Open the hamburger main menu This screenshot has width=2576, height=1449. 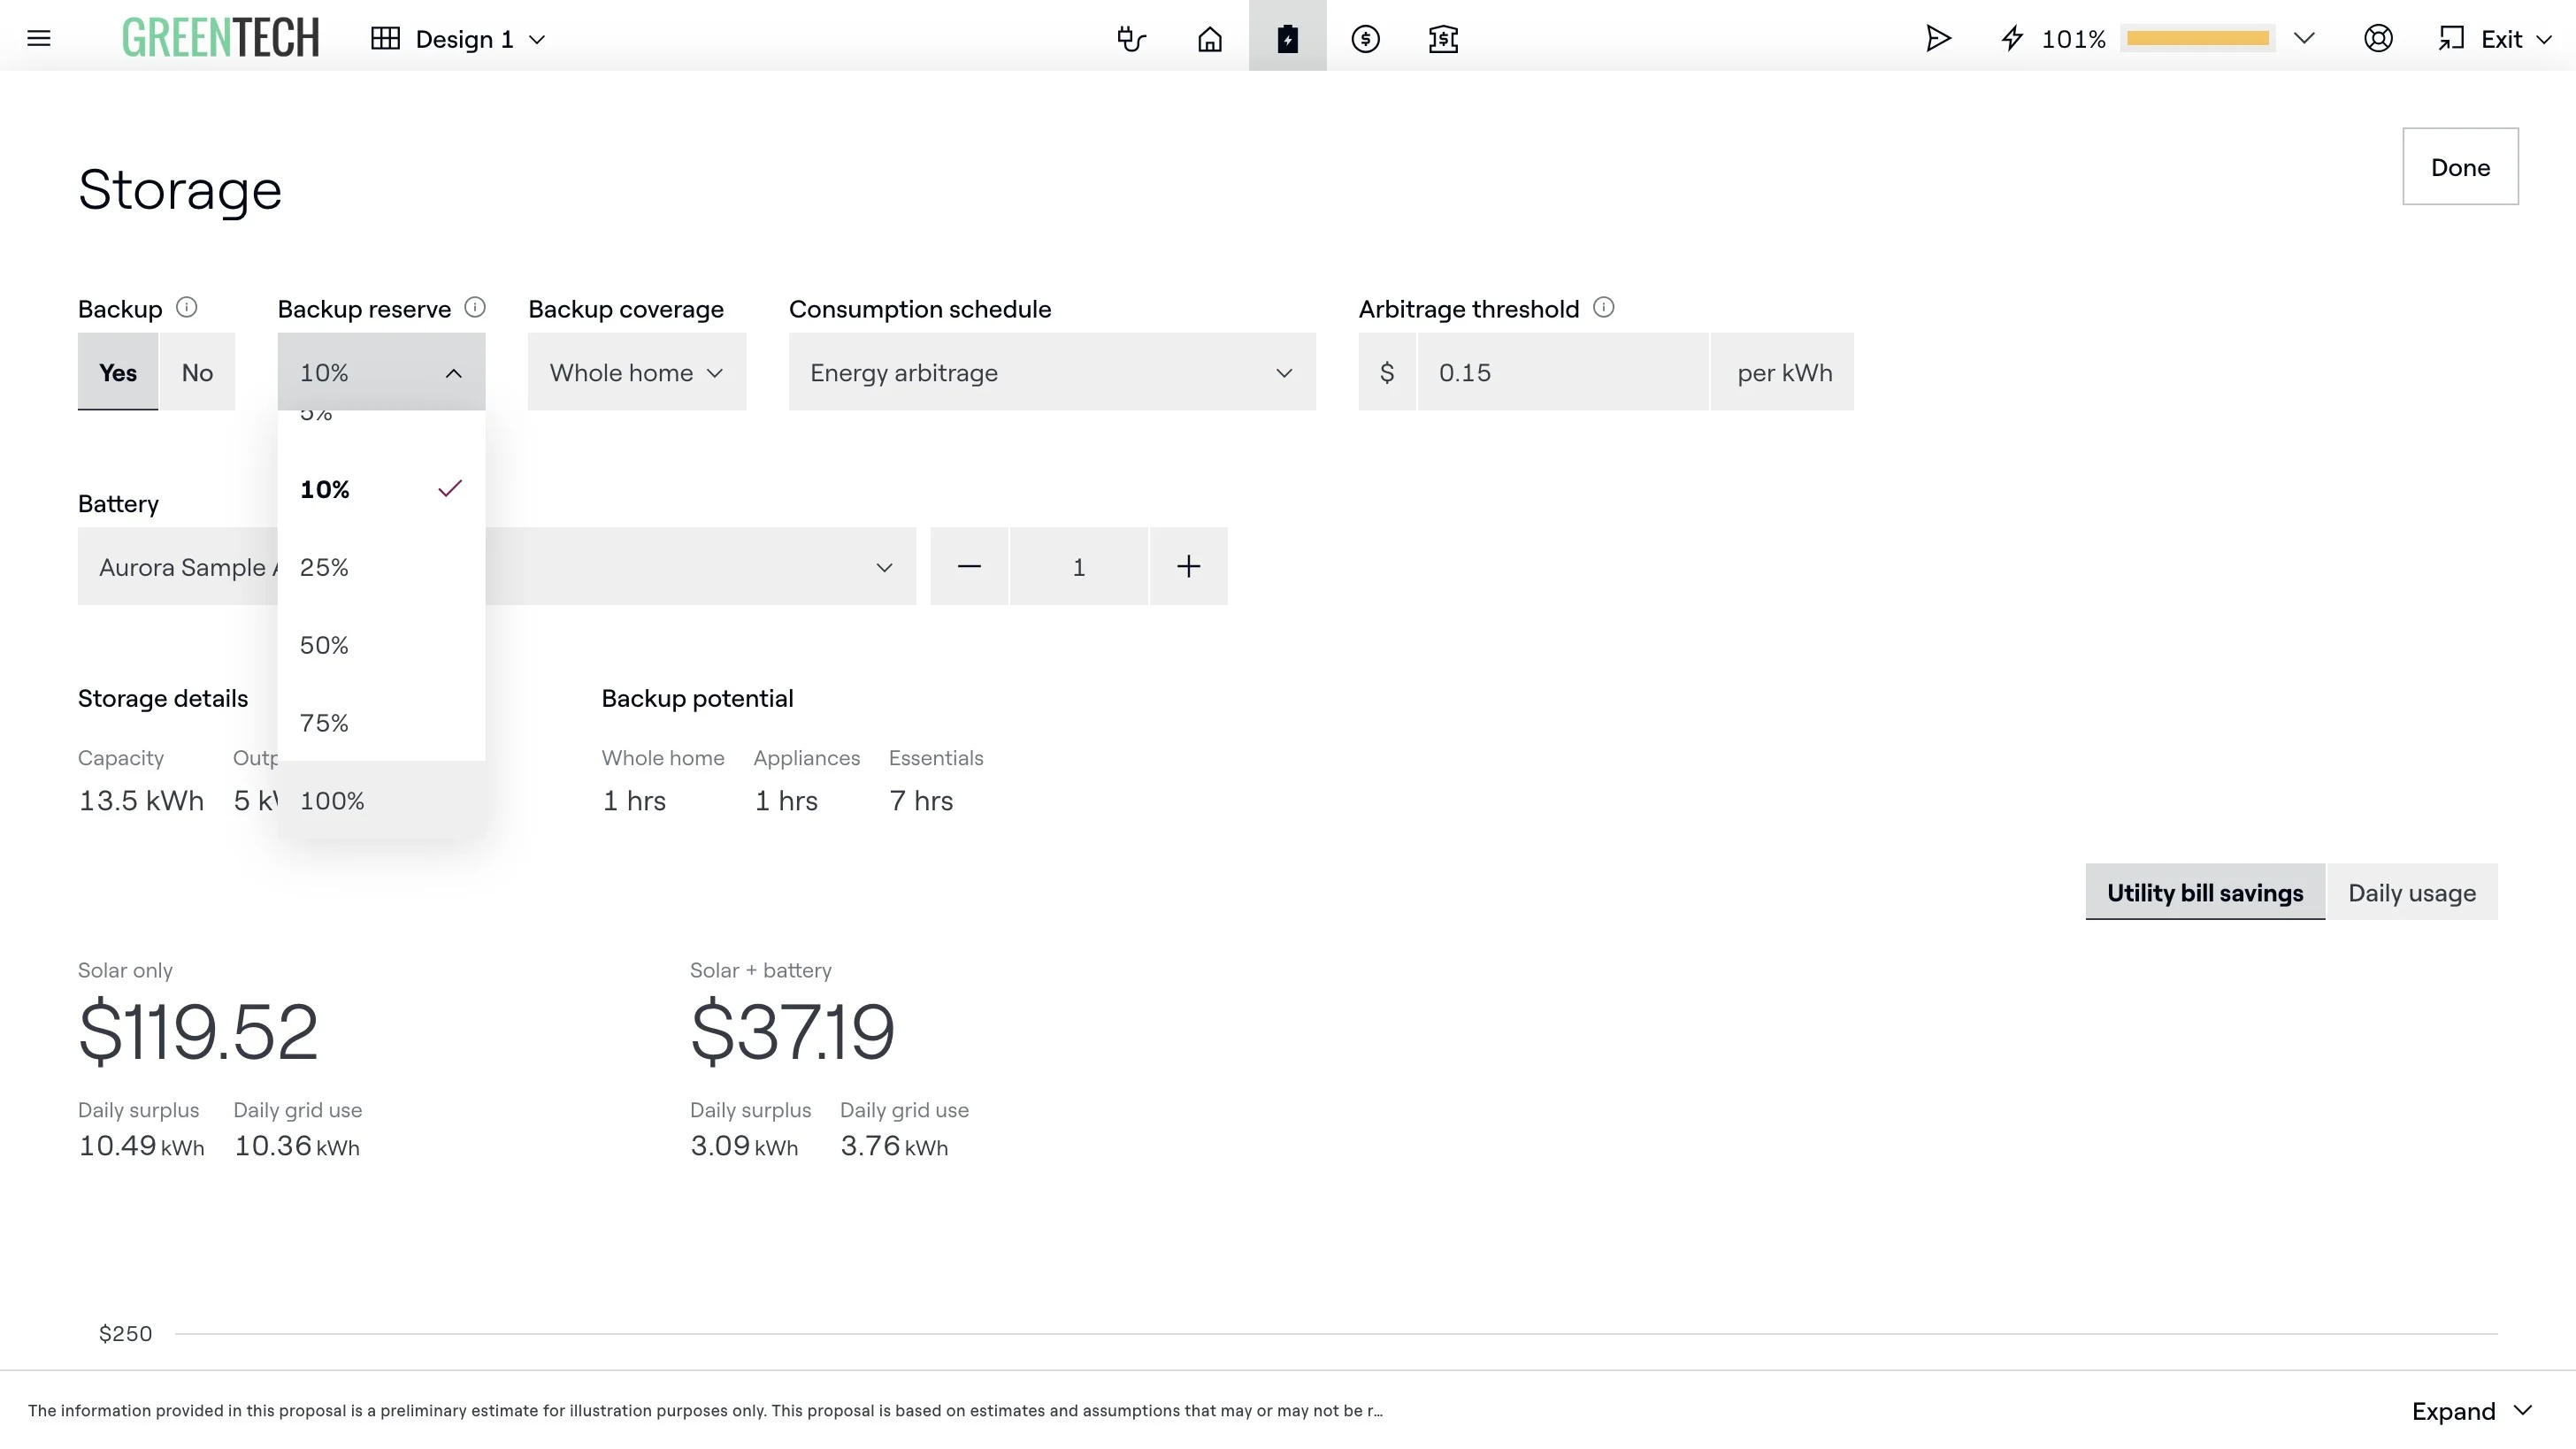(x=39, y=39)
